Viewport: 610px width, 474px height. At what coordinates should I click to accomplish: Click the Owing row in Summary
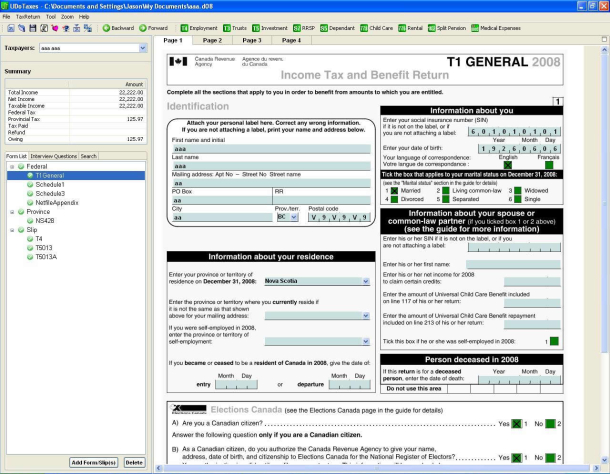tap(75, 139)
